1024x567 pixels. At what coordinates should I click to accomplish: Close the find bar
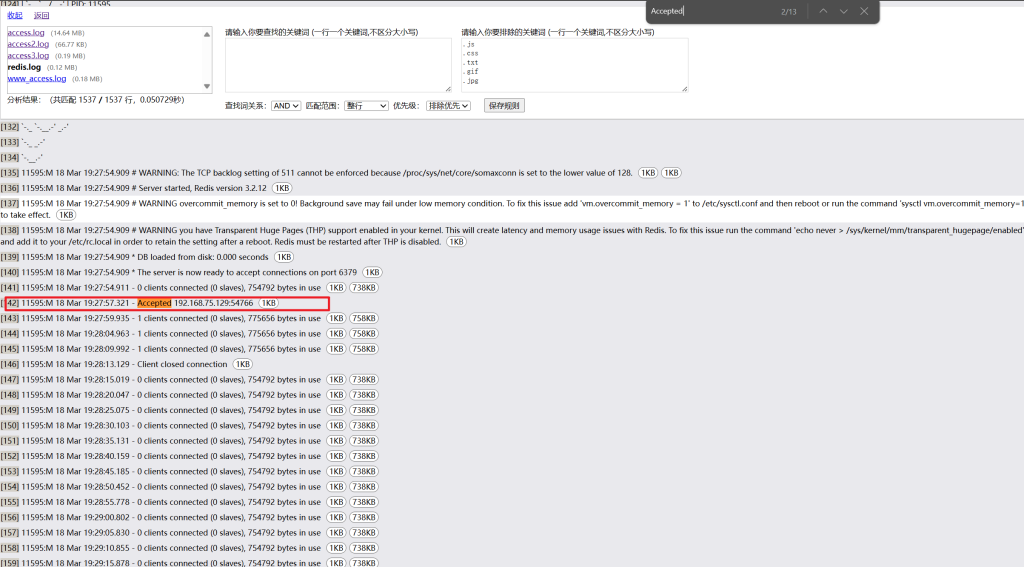pos(864,11)
